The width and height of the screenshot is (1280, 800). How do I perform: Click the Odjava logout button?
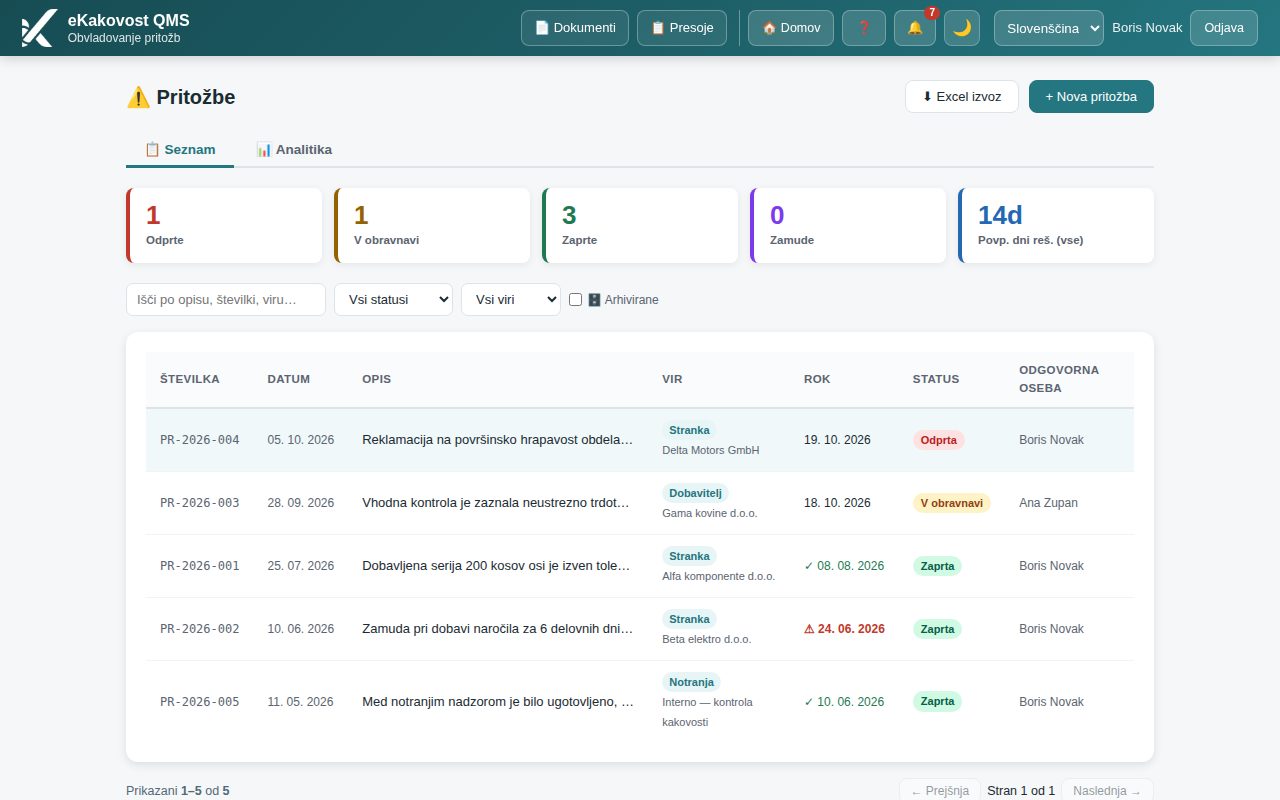(x=1224, y=28)
